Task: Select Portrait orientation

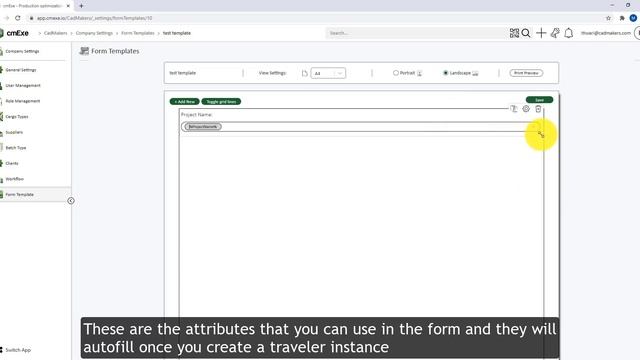Action: point(396,73)
